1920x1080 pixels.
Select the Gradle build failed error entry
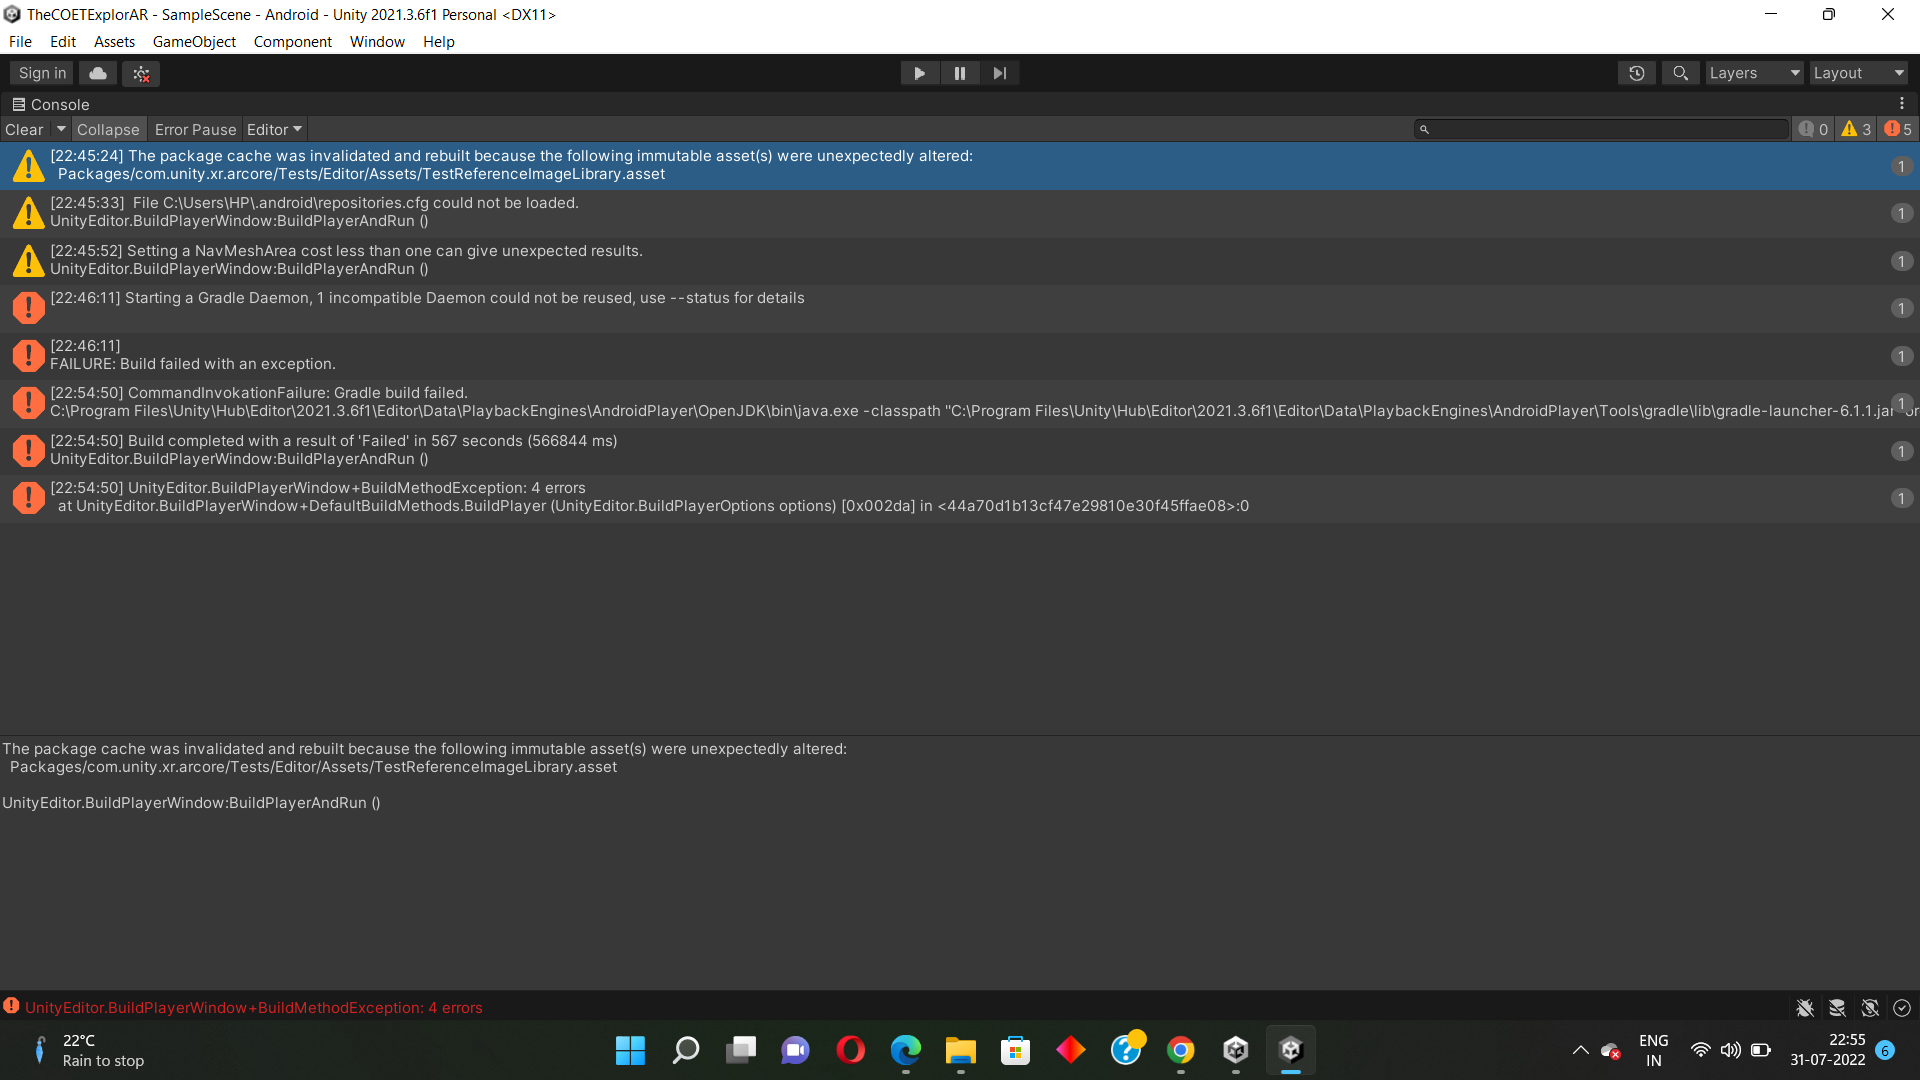click(600, 402)
